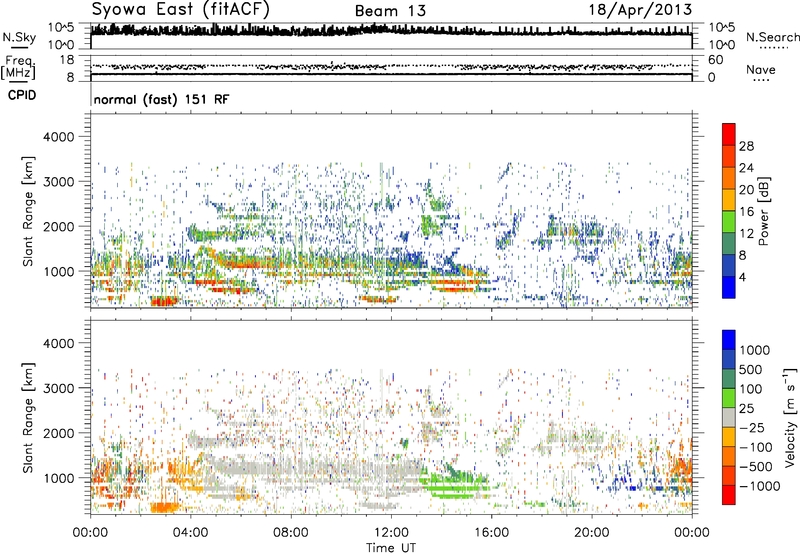This screenshot has height=554, width=800.
Task: Click the 08:00 time tick label
Action: 290,533
